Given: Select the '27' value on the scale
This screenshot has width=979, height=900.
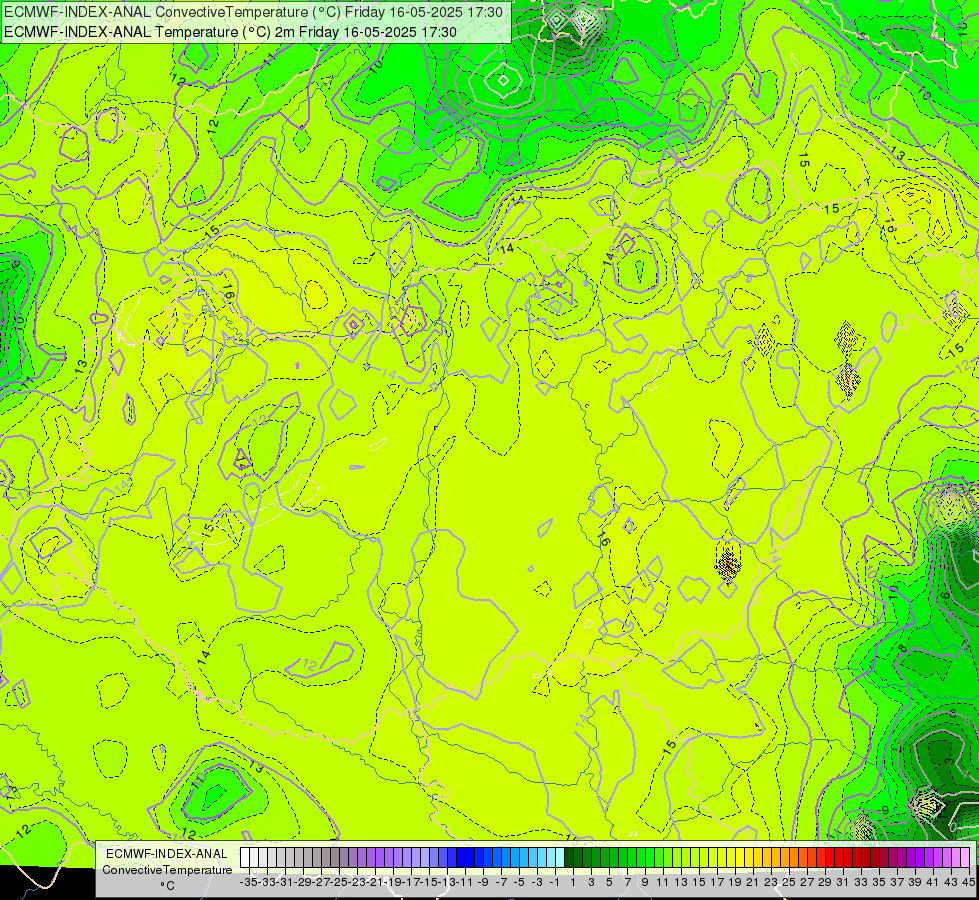Looking at the screenshot, I should pos(807,882).
